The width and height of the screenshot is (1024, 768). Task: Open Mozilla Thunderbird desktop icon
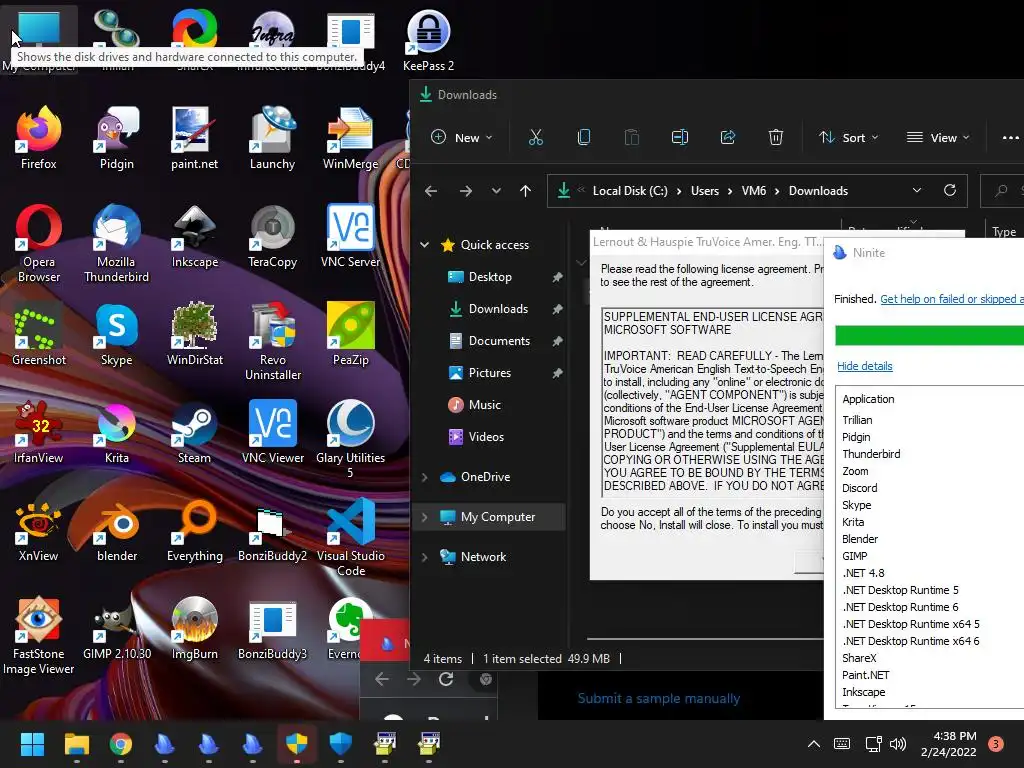click(x=117, y=244)
